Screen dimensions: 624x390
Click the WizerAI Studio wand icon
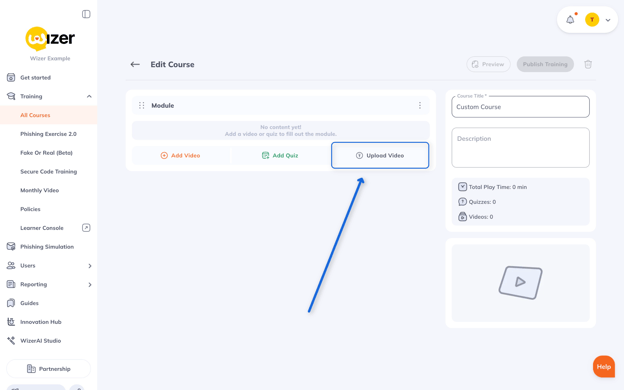pyautogui.click(x=11, y=341)
